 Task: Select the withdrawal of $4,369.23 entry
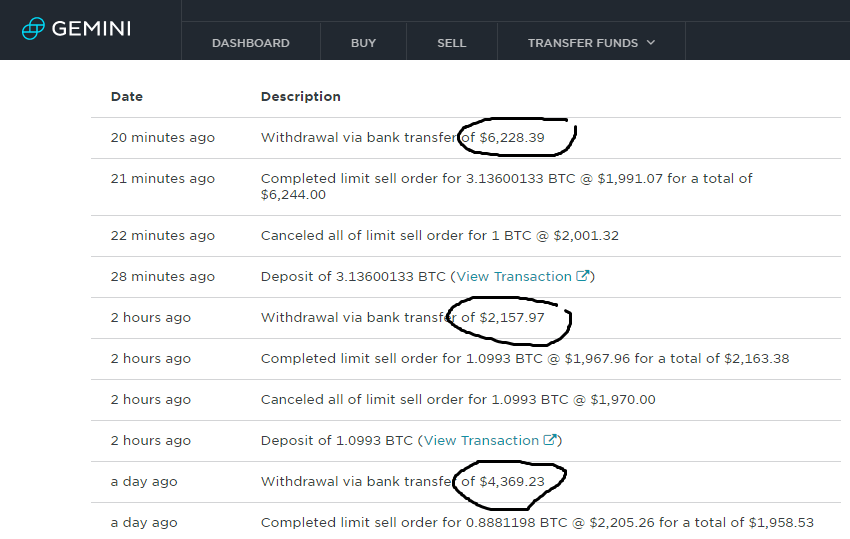[402, 482]
